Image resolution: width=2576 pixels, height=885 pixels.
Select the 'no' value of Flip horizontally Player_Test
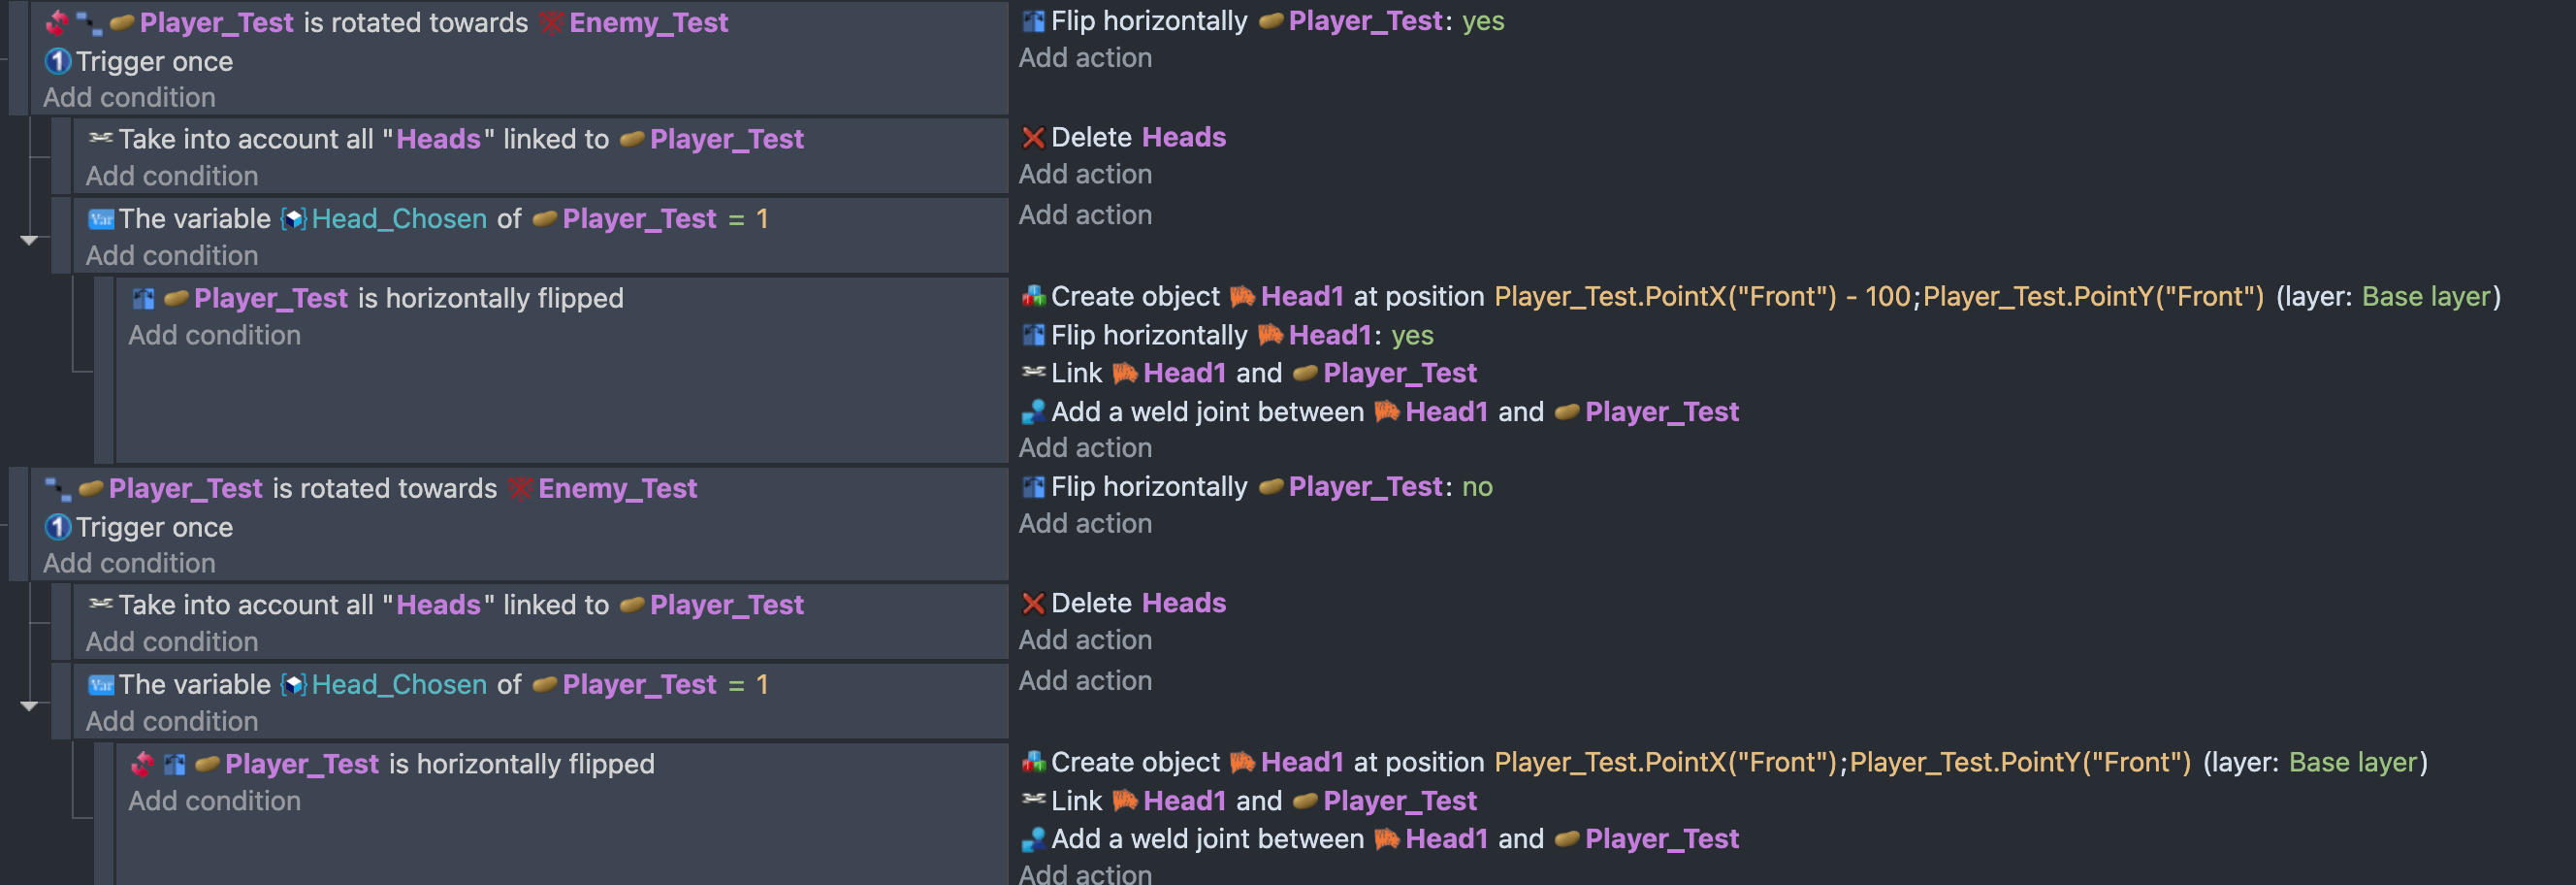[x=1477, y=487]
